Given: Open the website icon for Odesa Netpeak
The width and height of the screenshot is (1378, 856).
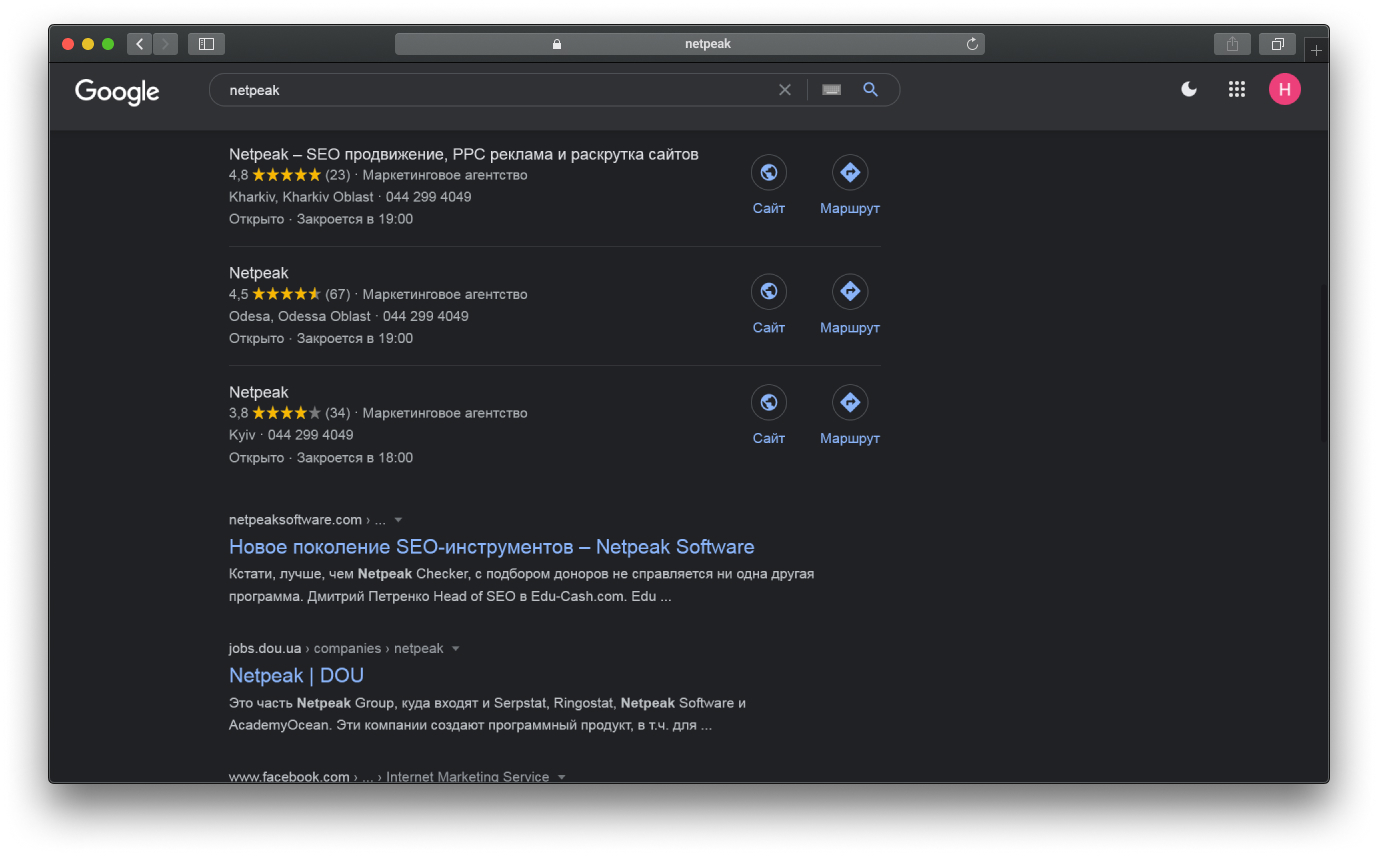Looking at the screenshot, I should pos(768,291).
